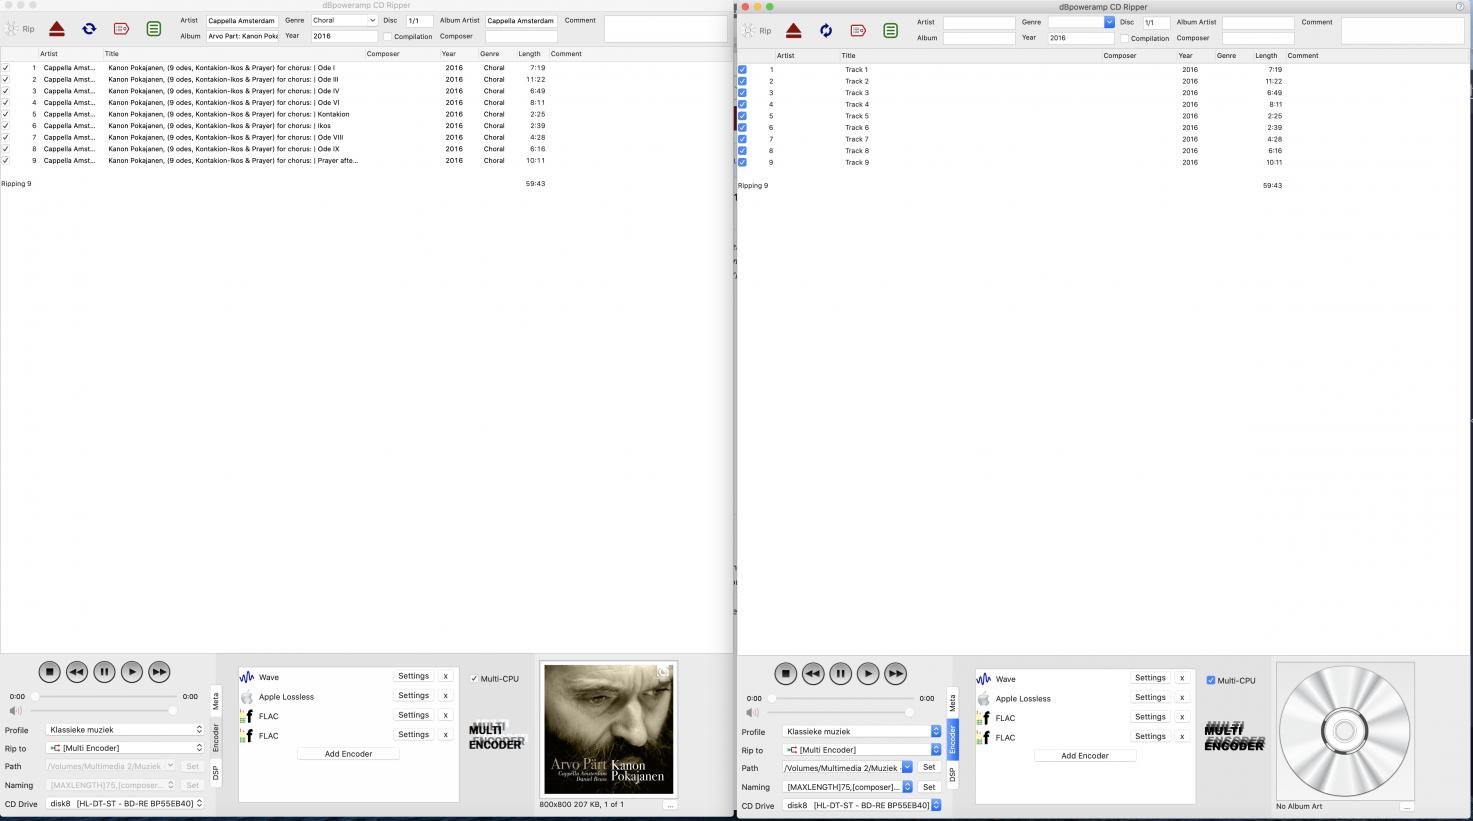
Task: Enable the Compilation checkbox in the right window
Action: [1125, 39]
